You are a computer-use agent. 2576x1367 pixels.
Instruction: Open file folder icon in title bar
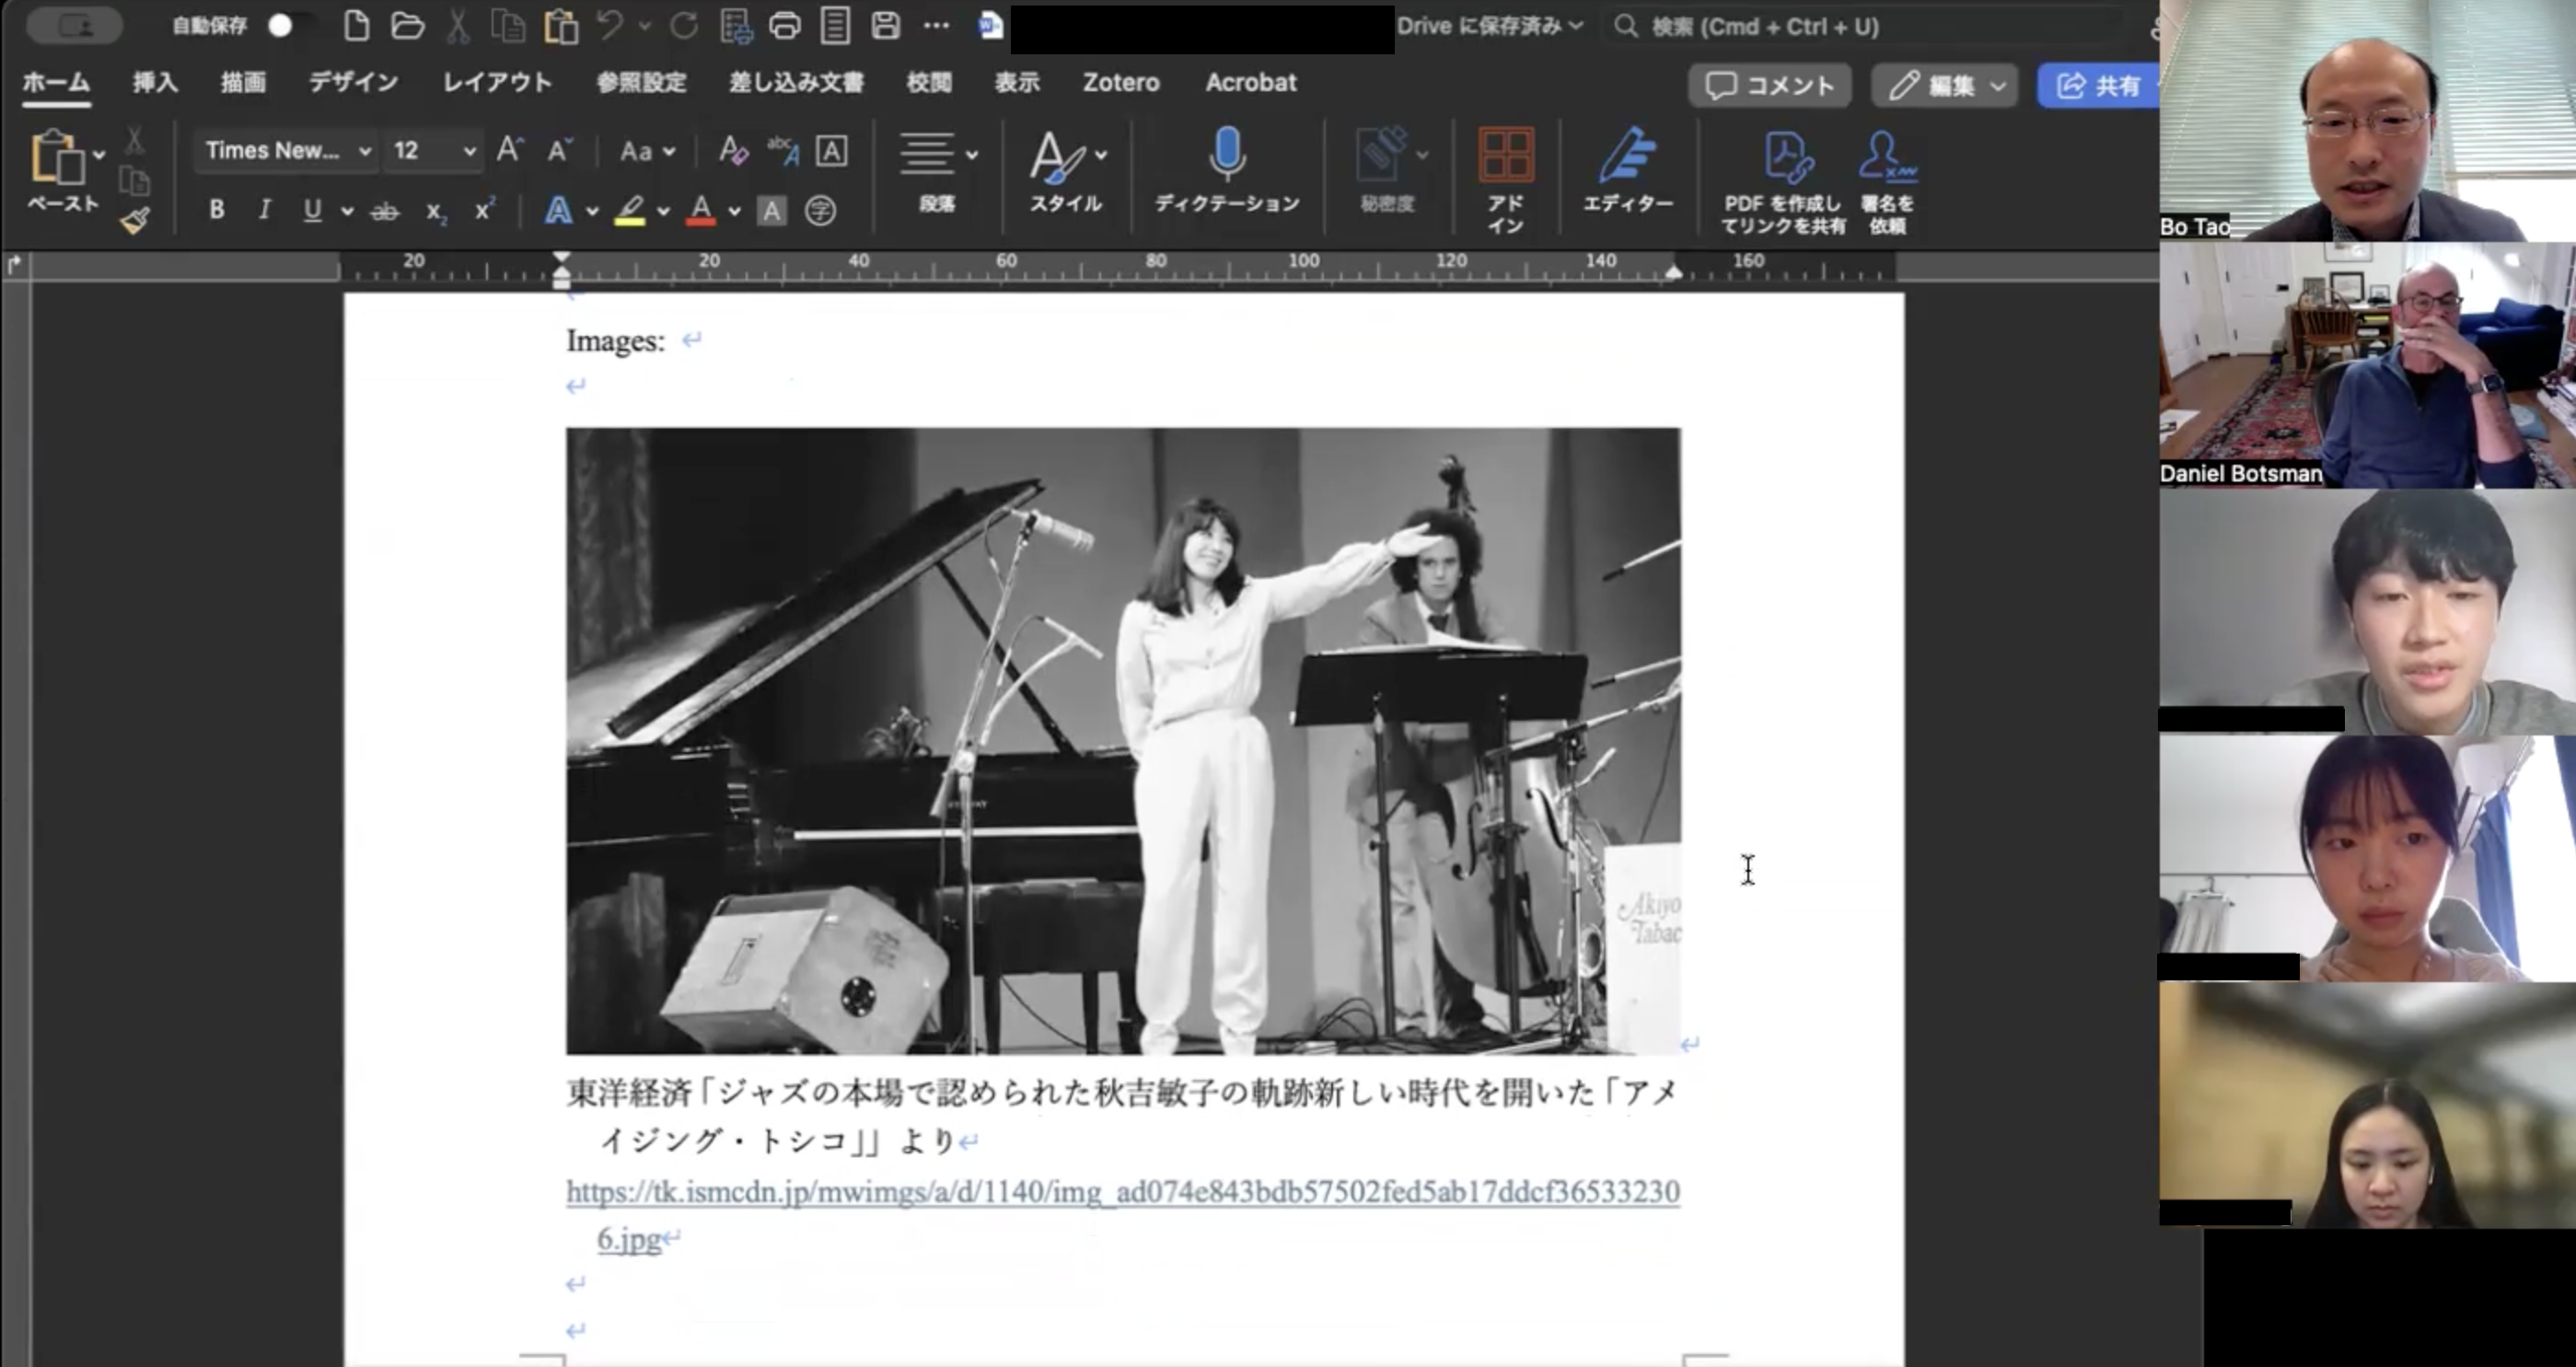click(407, 26)
